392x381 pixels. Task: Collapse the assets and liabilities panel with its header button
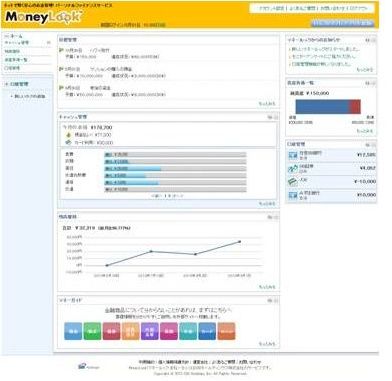pyautogui.click(x=373, y=83)
